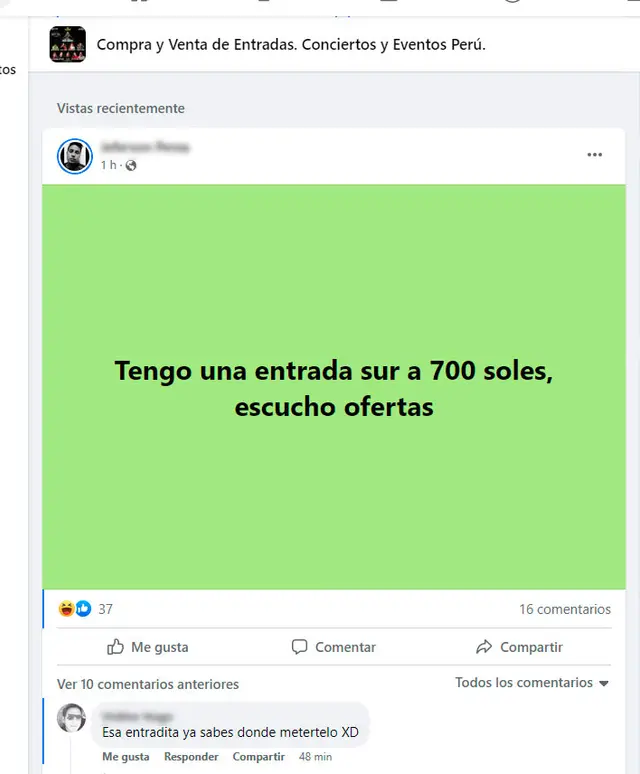Click the Comentar speech bubble icon
Image resolution: width=640 pixels, height=774 pixels.
pyautogui.click(x=299, y=647)
